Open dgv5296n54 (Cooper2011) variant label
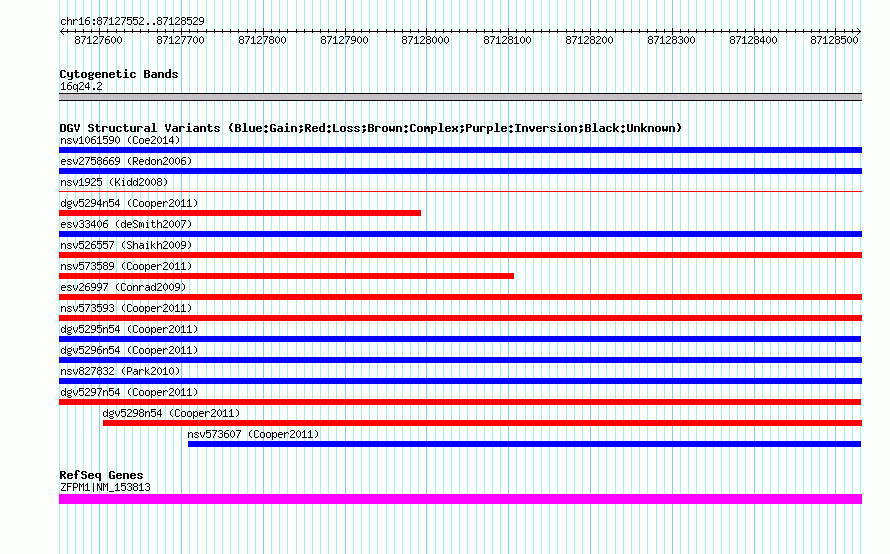This screenshot has height=554, width=890. point(129,350)
